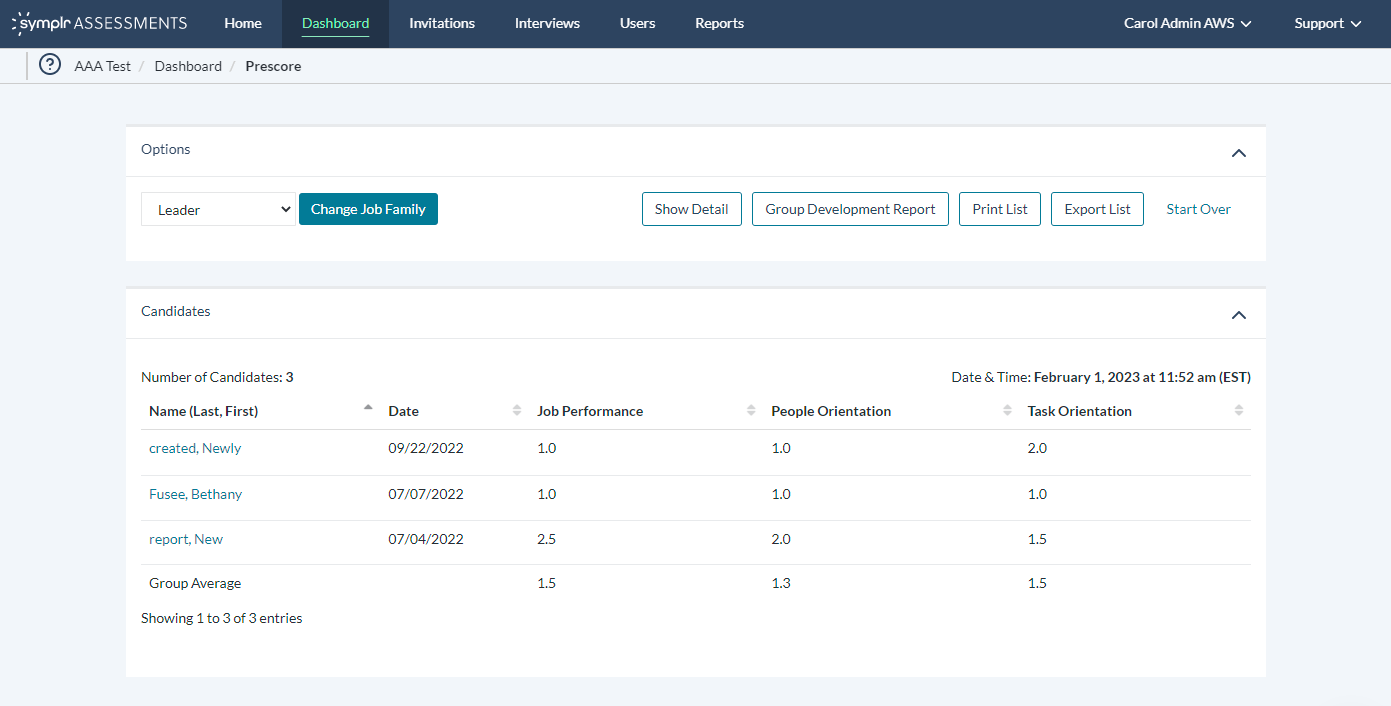Click the help question mark icon

pyautogui.click(x=50, y=65)
